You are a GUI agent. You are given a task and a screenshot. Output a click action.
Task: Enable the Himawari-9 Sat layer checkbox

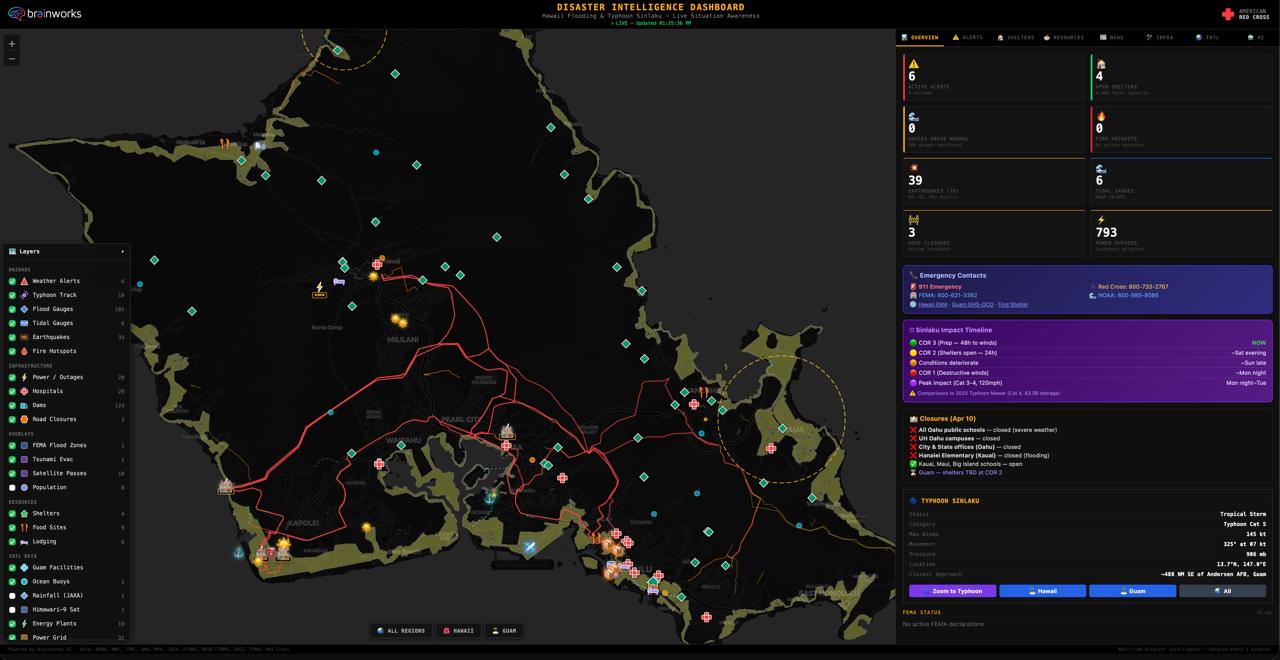pos(13,610)
